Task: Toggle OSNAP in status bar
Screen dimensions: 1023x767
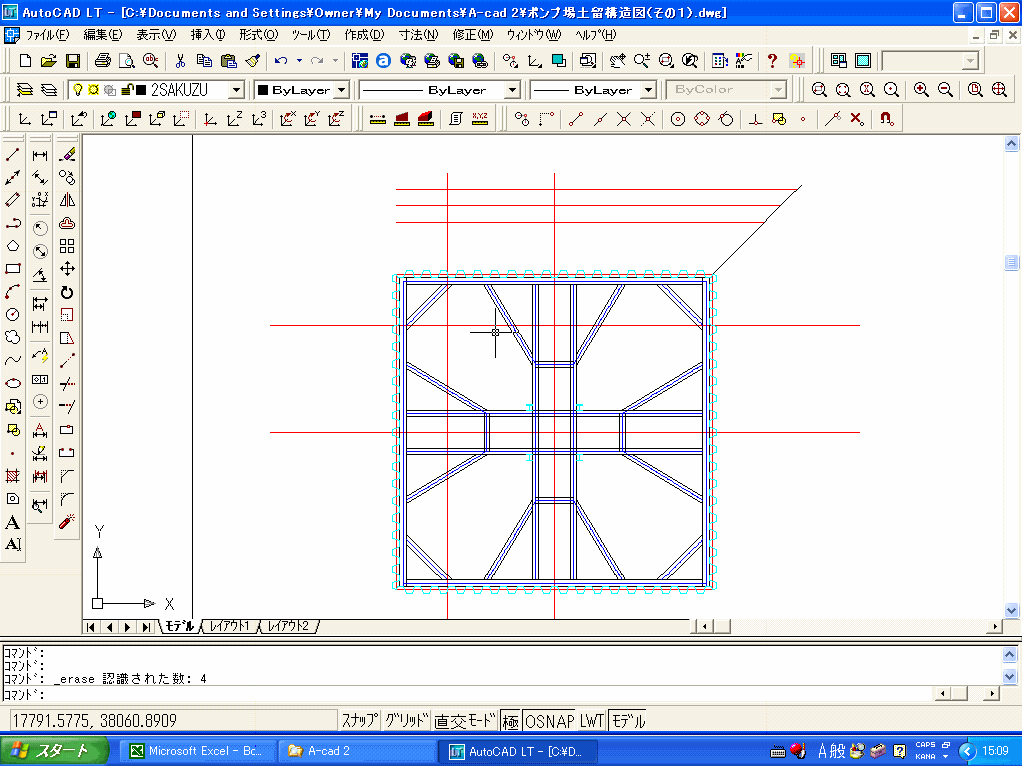Action: (x=549, y=721)
